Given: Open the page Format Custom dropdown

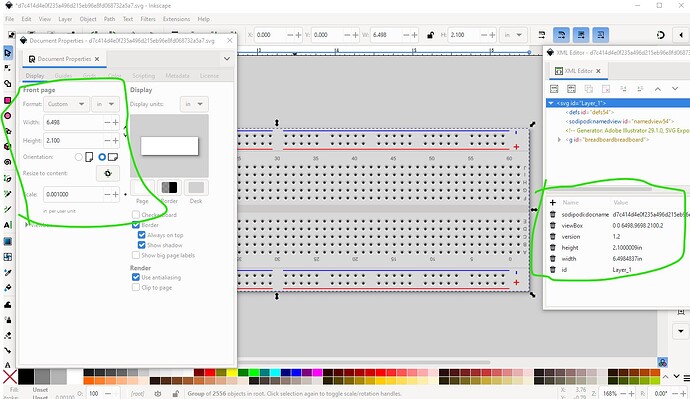Looking at the screenshot, I should pos(66,104).
